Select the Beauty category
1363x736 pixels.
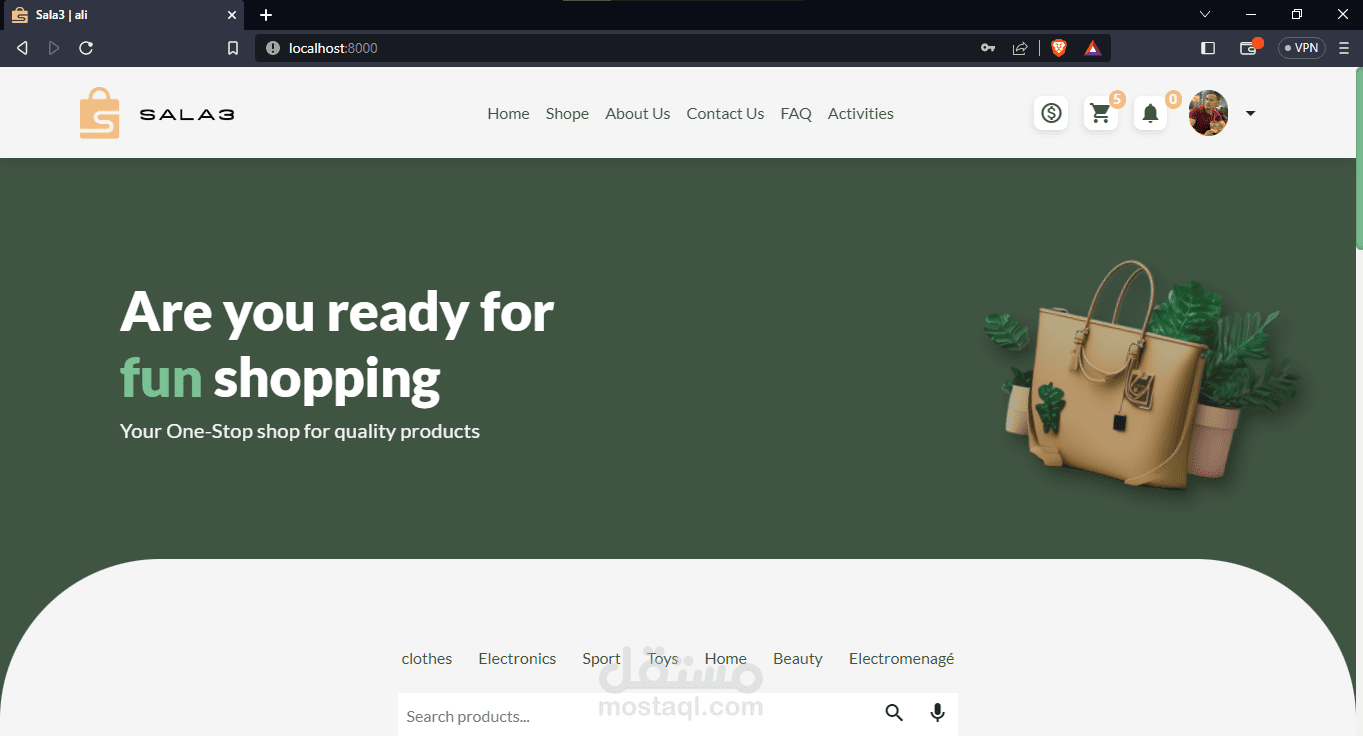click(x=797, y=658)
